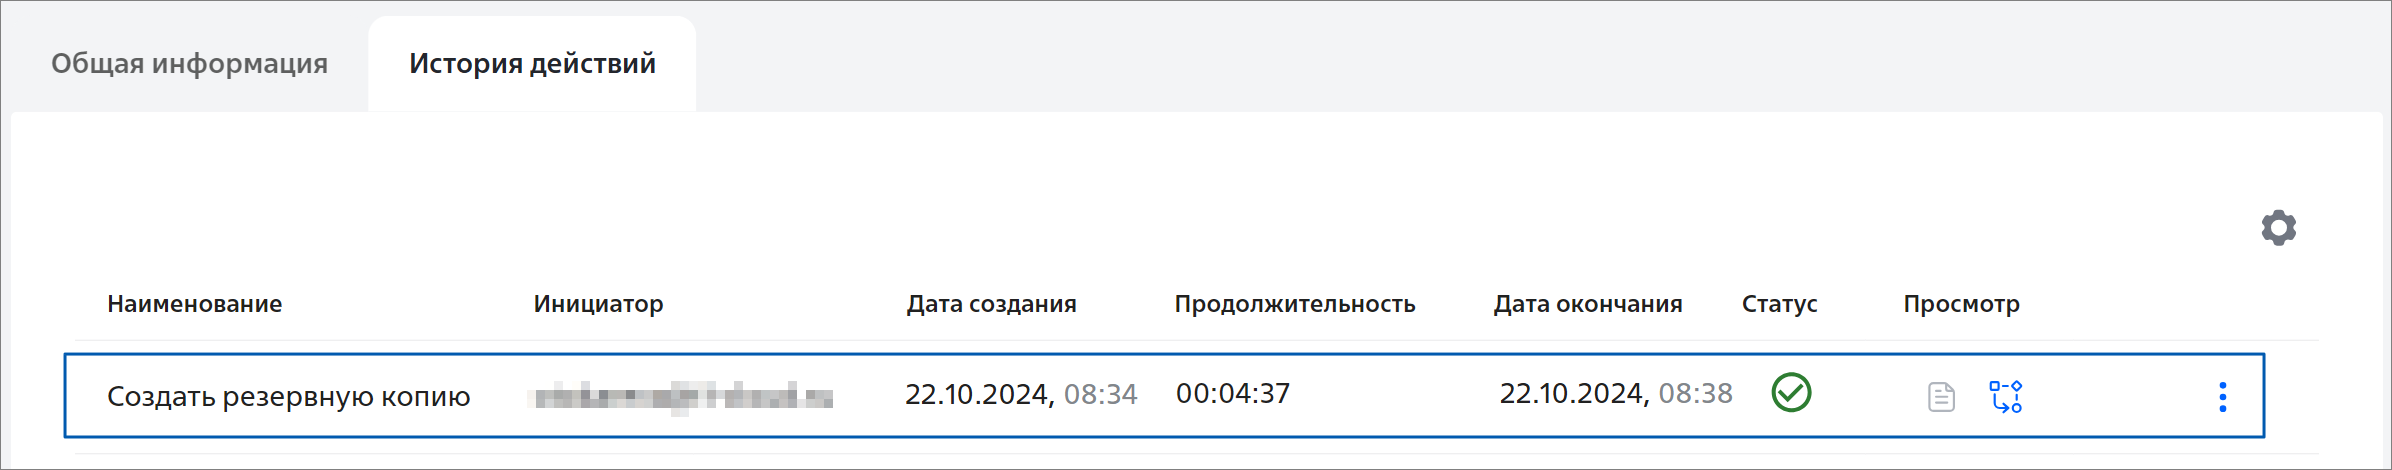Open the workflow diagram view icon
This screenshot has height=470, width=2392.
tap(2005, 396)
